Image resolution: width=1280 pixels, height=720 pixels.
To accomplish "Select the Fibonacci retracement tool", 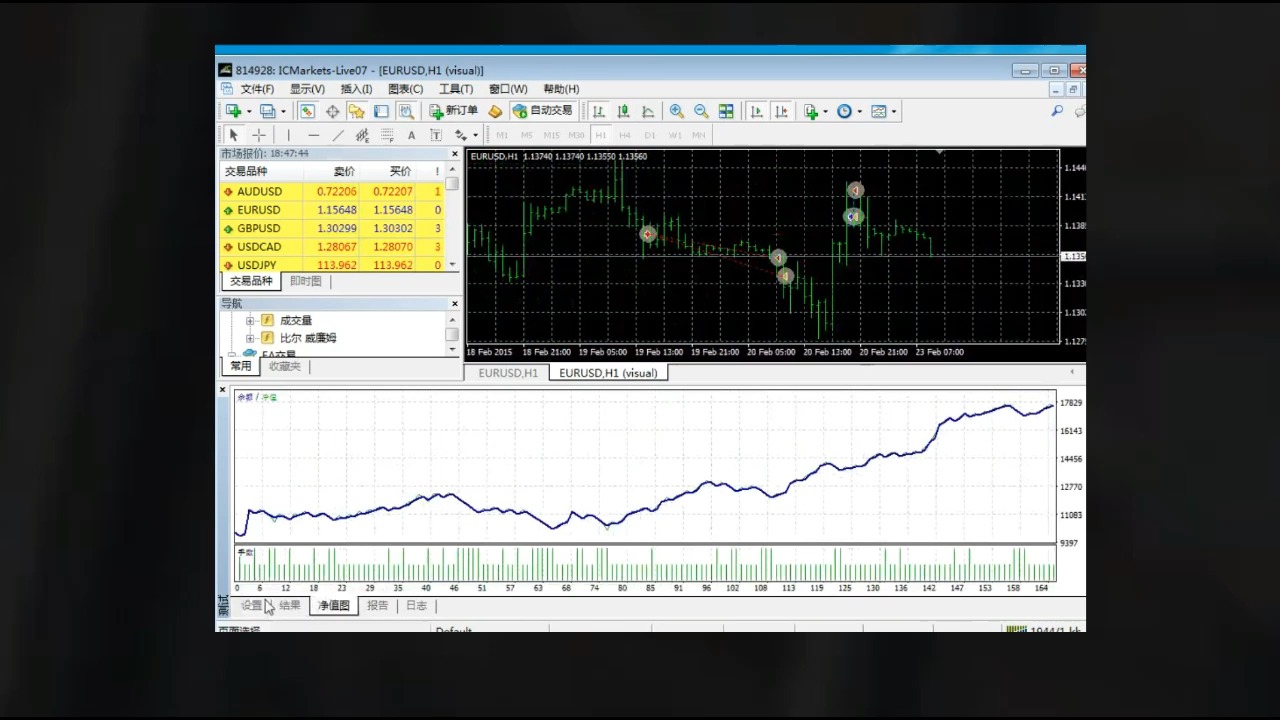I will 387,135.
